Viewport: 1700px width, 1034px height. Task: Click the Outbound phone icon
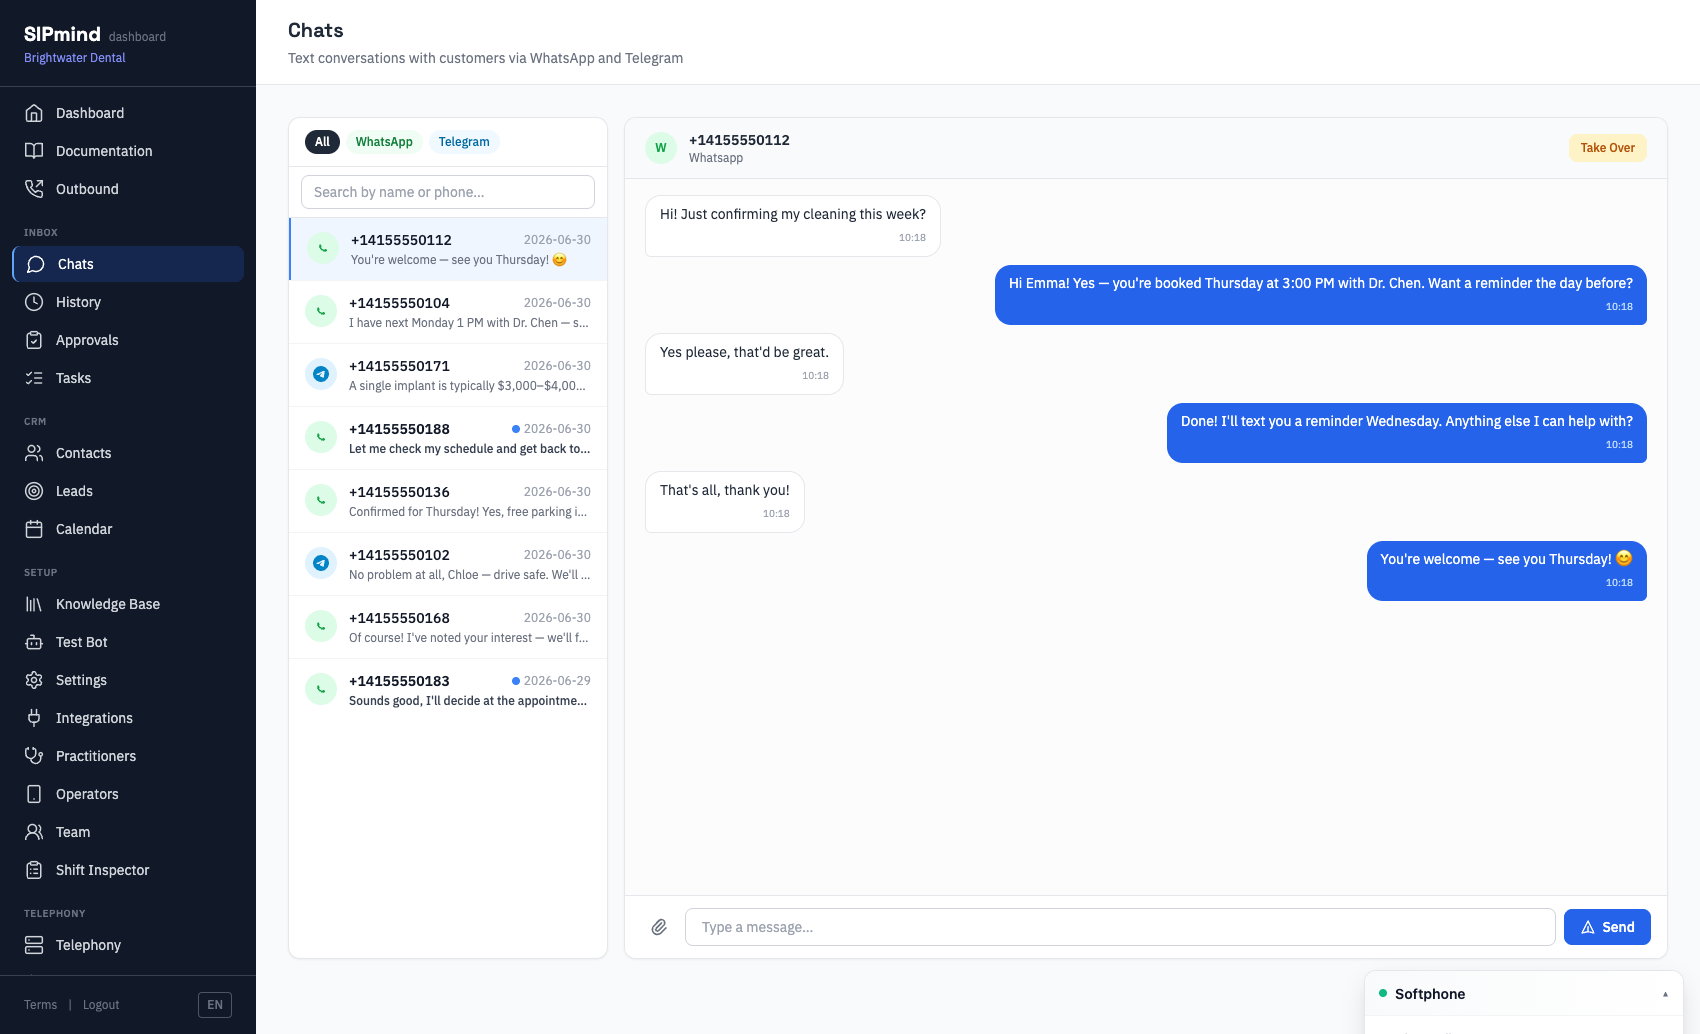pyautogui.click(x=34, y=189)
